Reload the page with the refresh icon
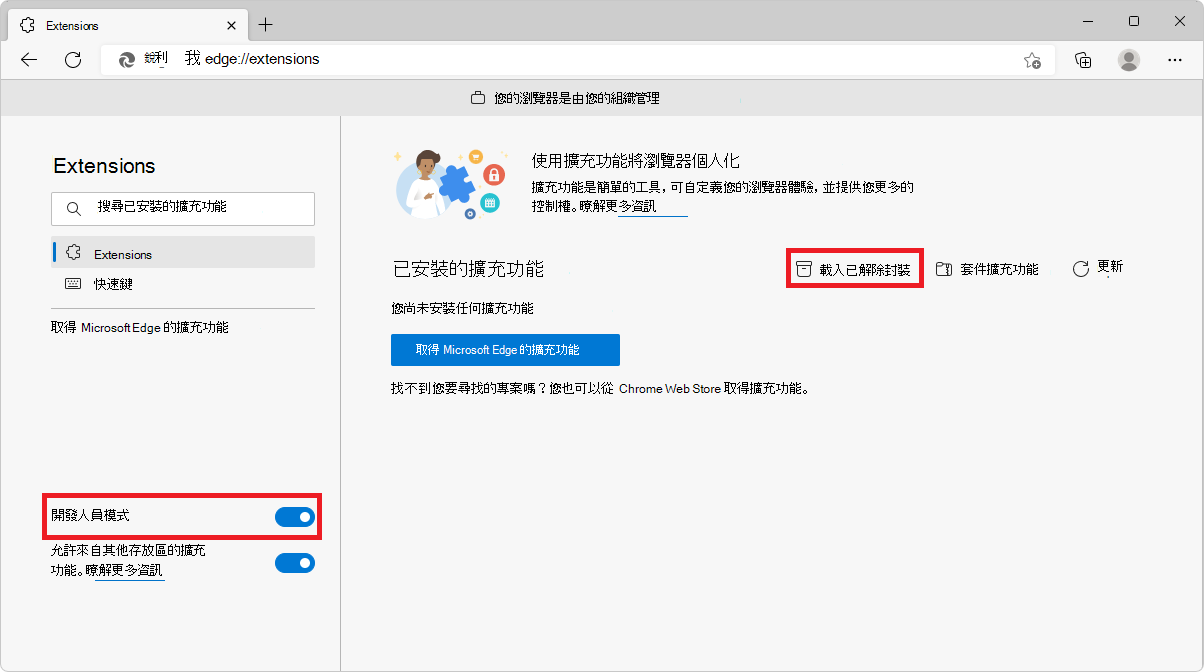The width and height of the screenshot is (1204, 672). (x=72, y=60)
